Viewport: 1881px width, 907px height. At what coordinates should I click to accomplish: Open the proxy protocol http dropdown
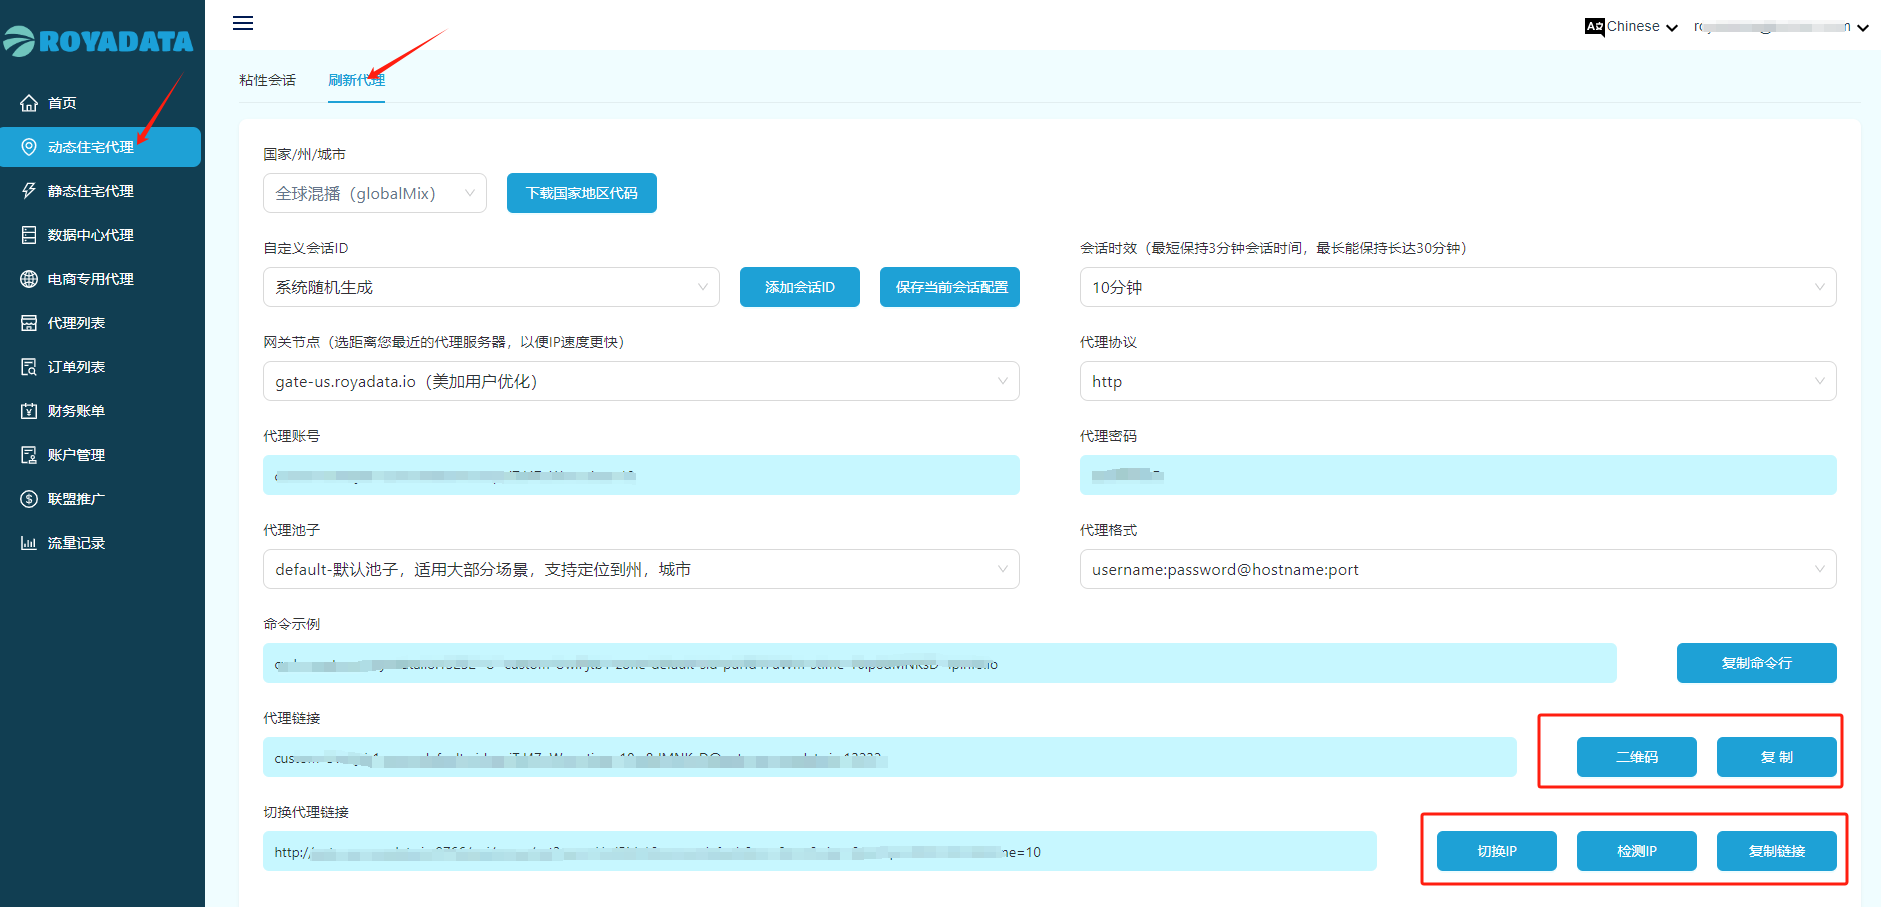[x=1457, y=381]
